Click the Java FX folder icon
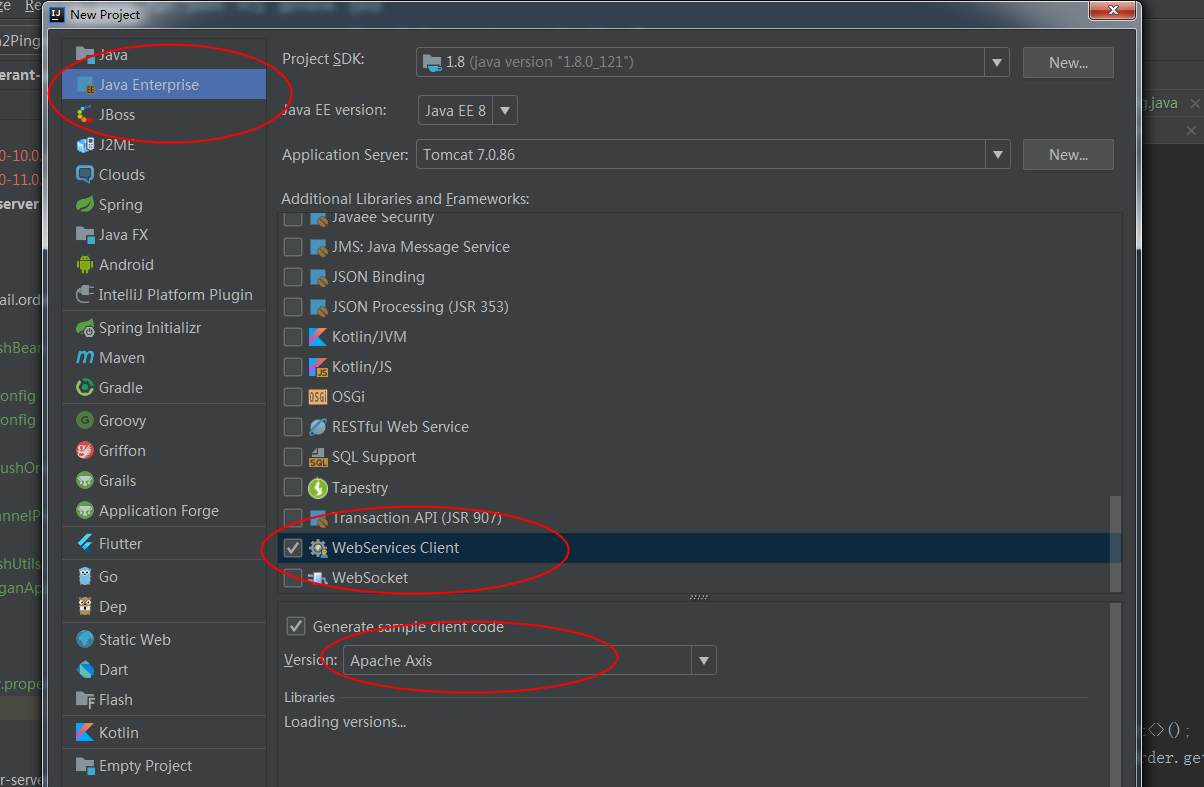The height and width of the screenshot is (787, 1204). (85, 235)
